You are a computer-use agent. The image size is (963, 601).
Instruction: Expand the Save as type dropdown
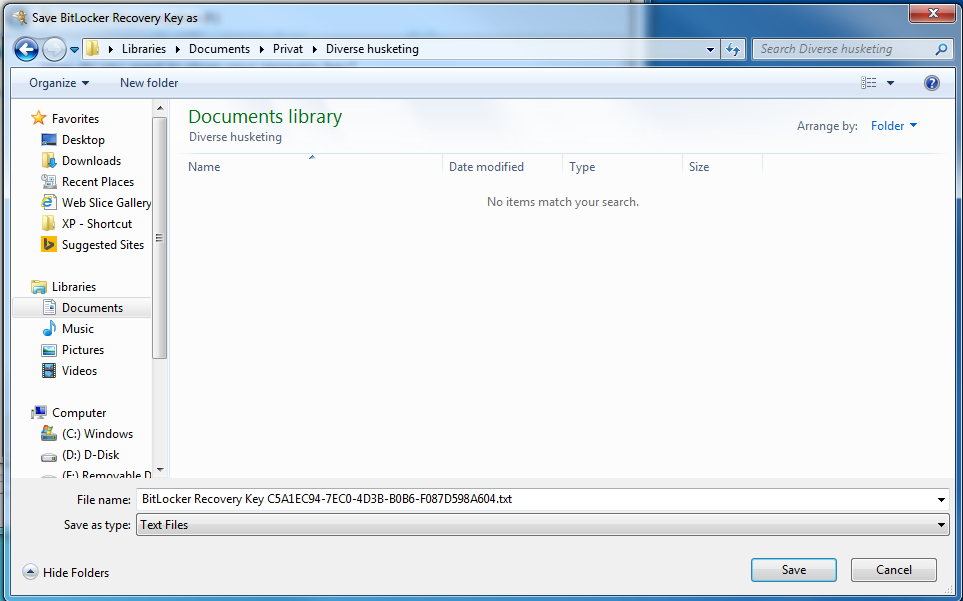coord(941,525)
